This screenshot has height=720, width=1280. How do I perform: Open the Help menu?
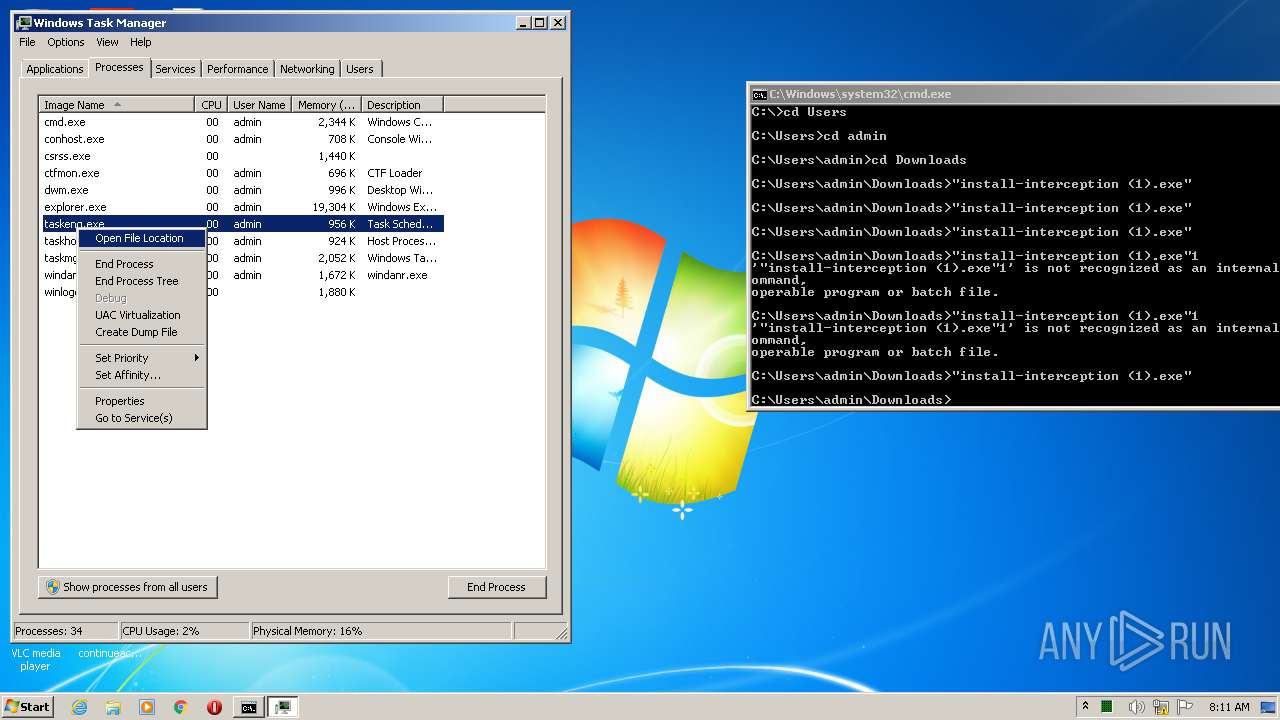pyautogui.click(x=141, y=42)
